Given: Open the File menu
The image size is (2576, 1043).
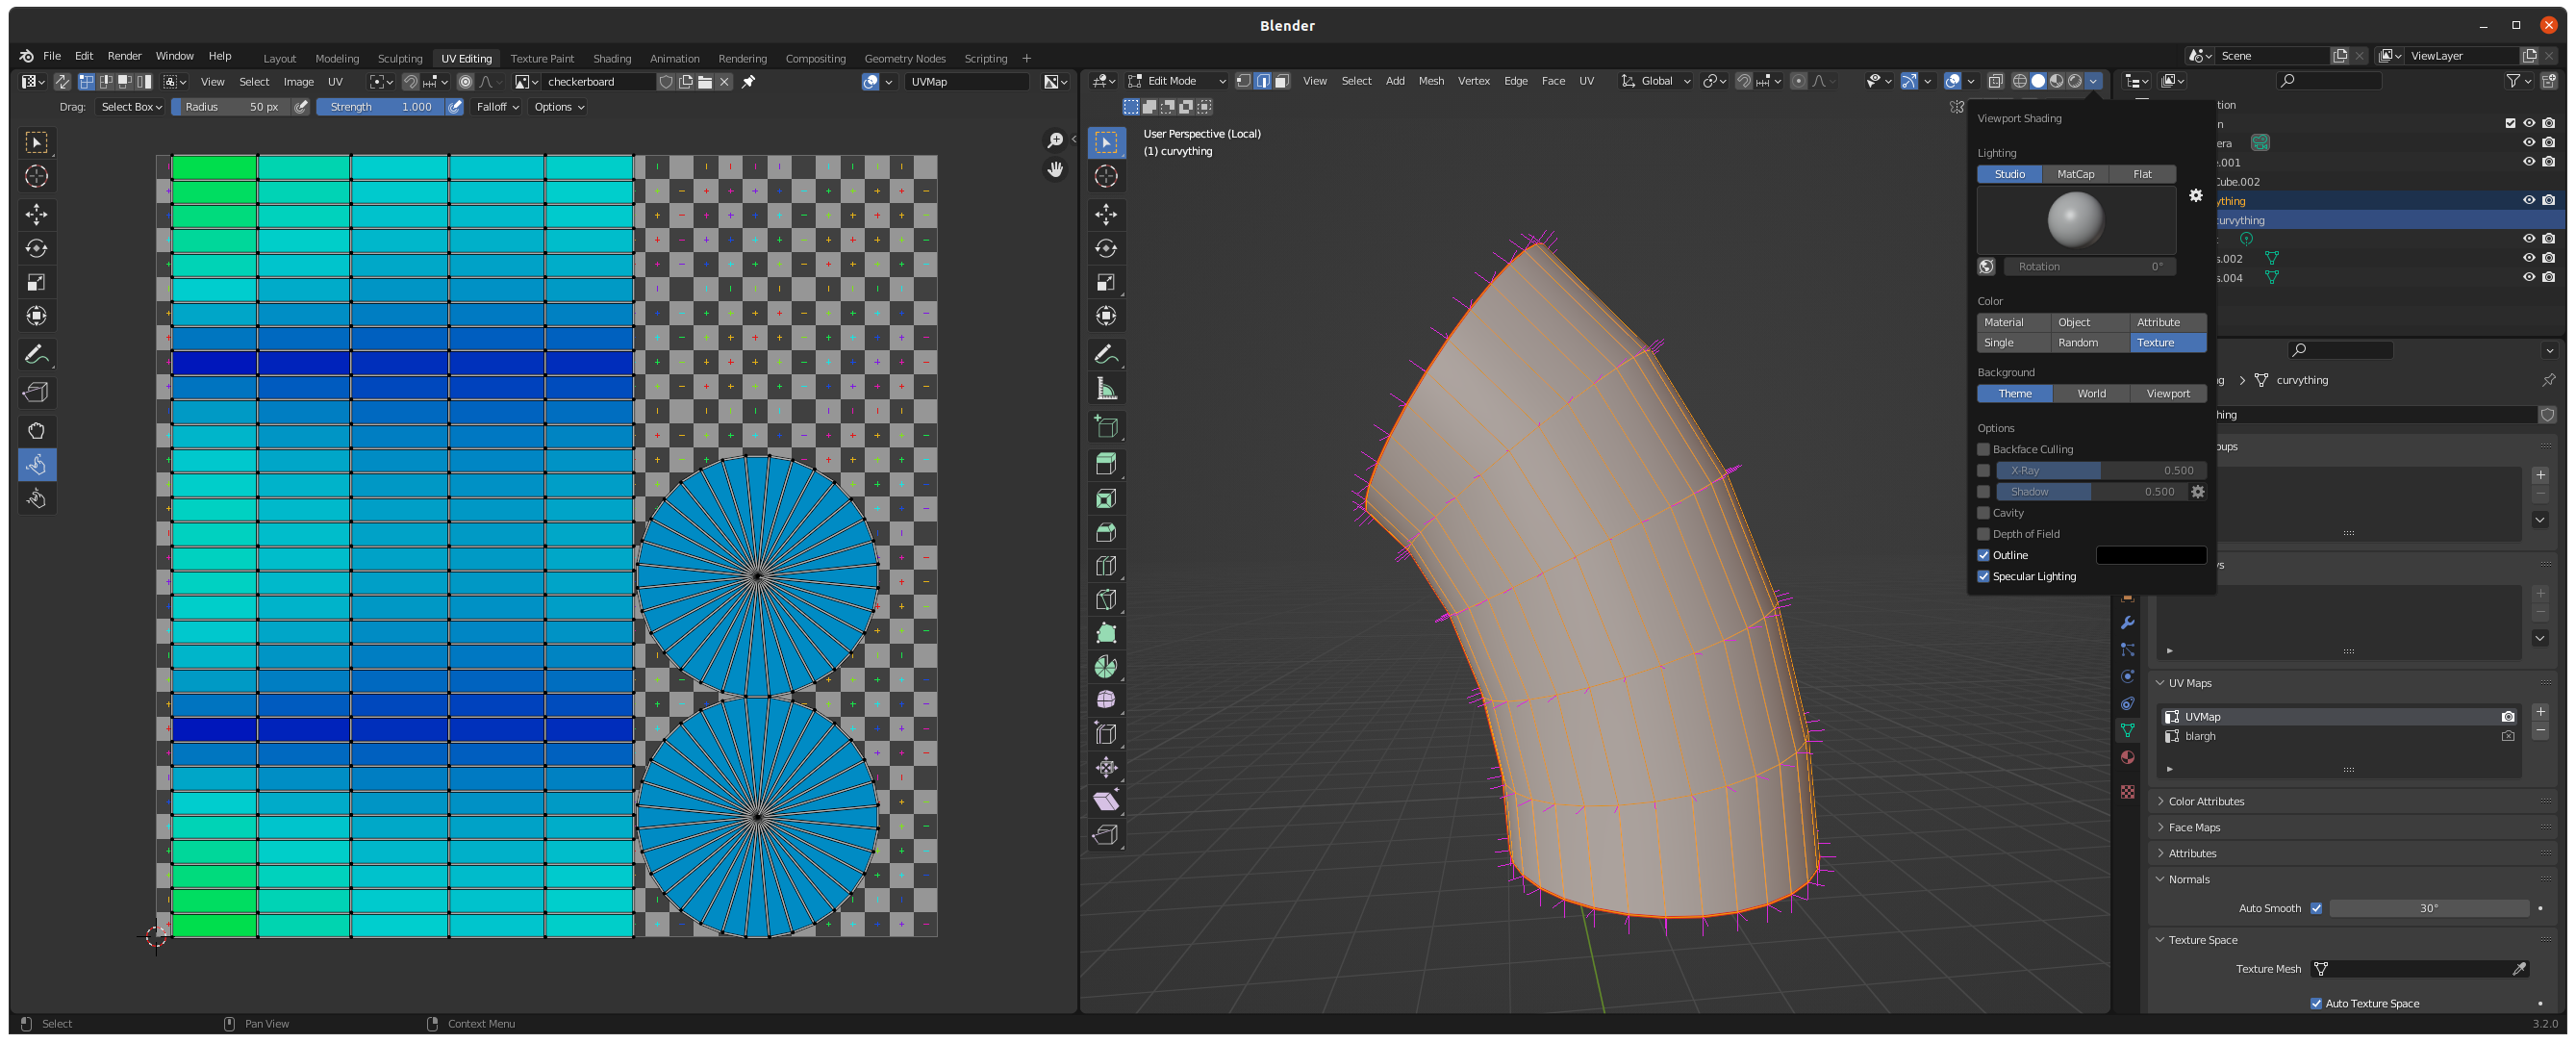Looking at the screenshot, I should 52,56.
